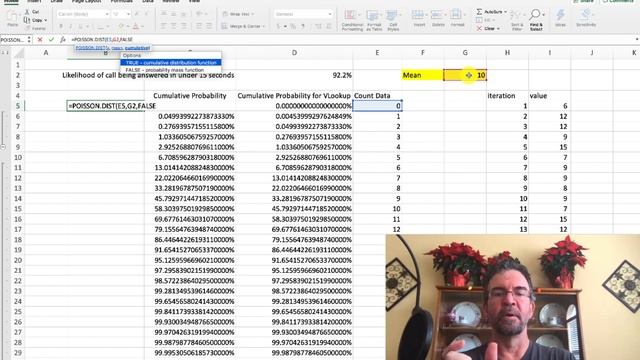This screenshot has width=640, height=360.
Task: Open Cell Styles gallery
Action: click(393, 20)
